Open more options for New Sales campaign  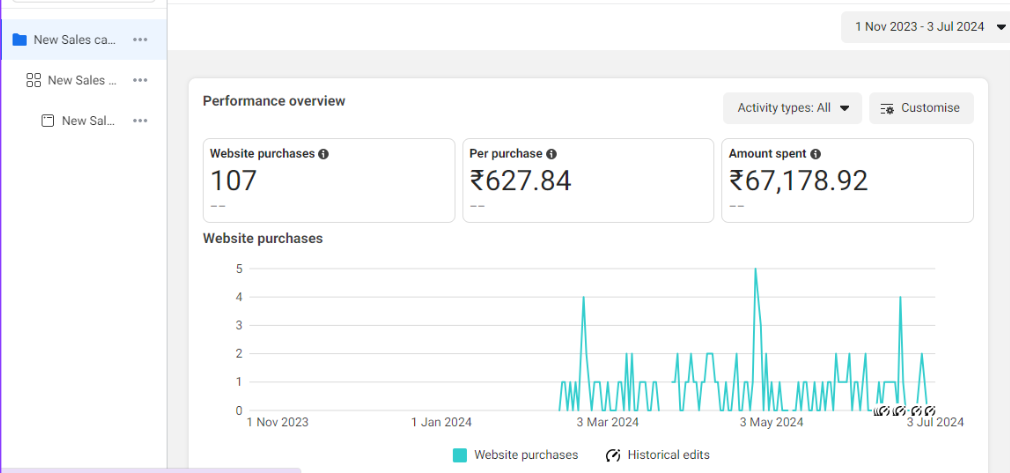coord(140,40)
